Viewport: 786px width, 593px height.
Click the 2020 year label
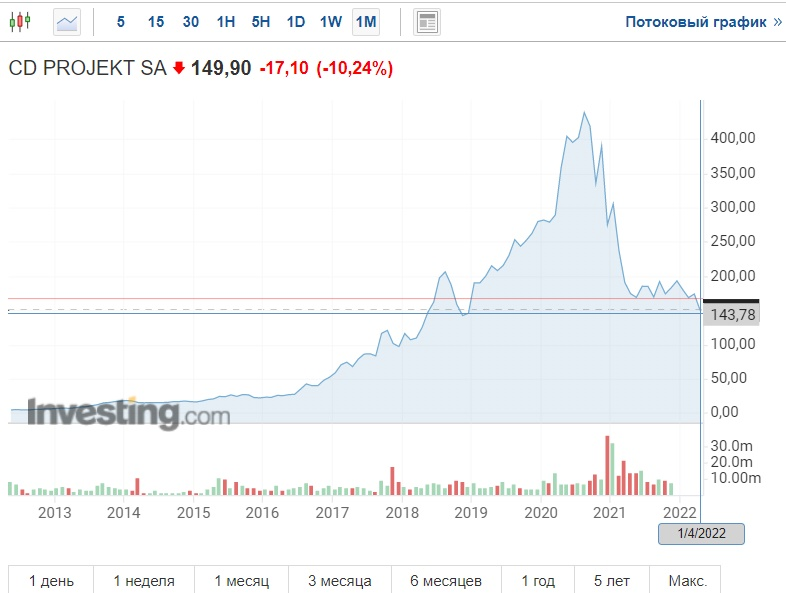541,513
